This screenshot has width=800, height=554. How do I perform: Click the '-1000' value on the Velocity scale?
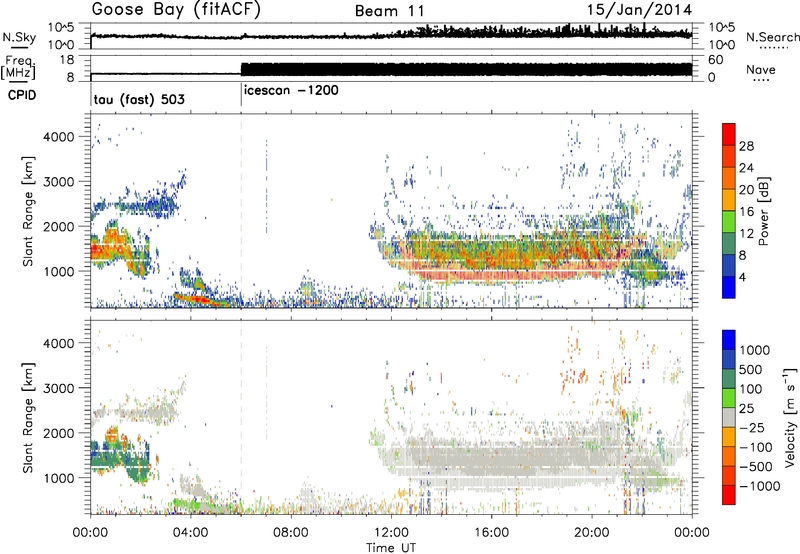click(x=760, y=486)
